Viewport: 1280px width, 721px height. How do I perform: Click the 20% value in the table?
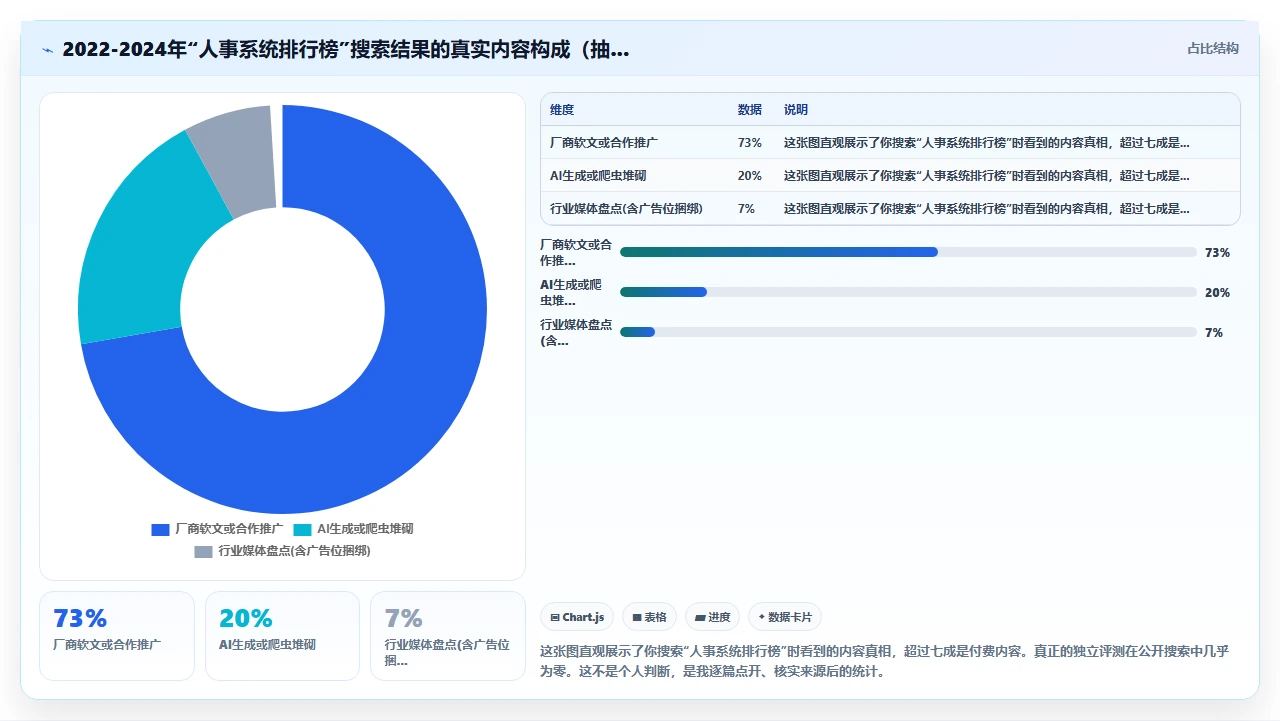click(749, 176)
